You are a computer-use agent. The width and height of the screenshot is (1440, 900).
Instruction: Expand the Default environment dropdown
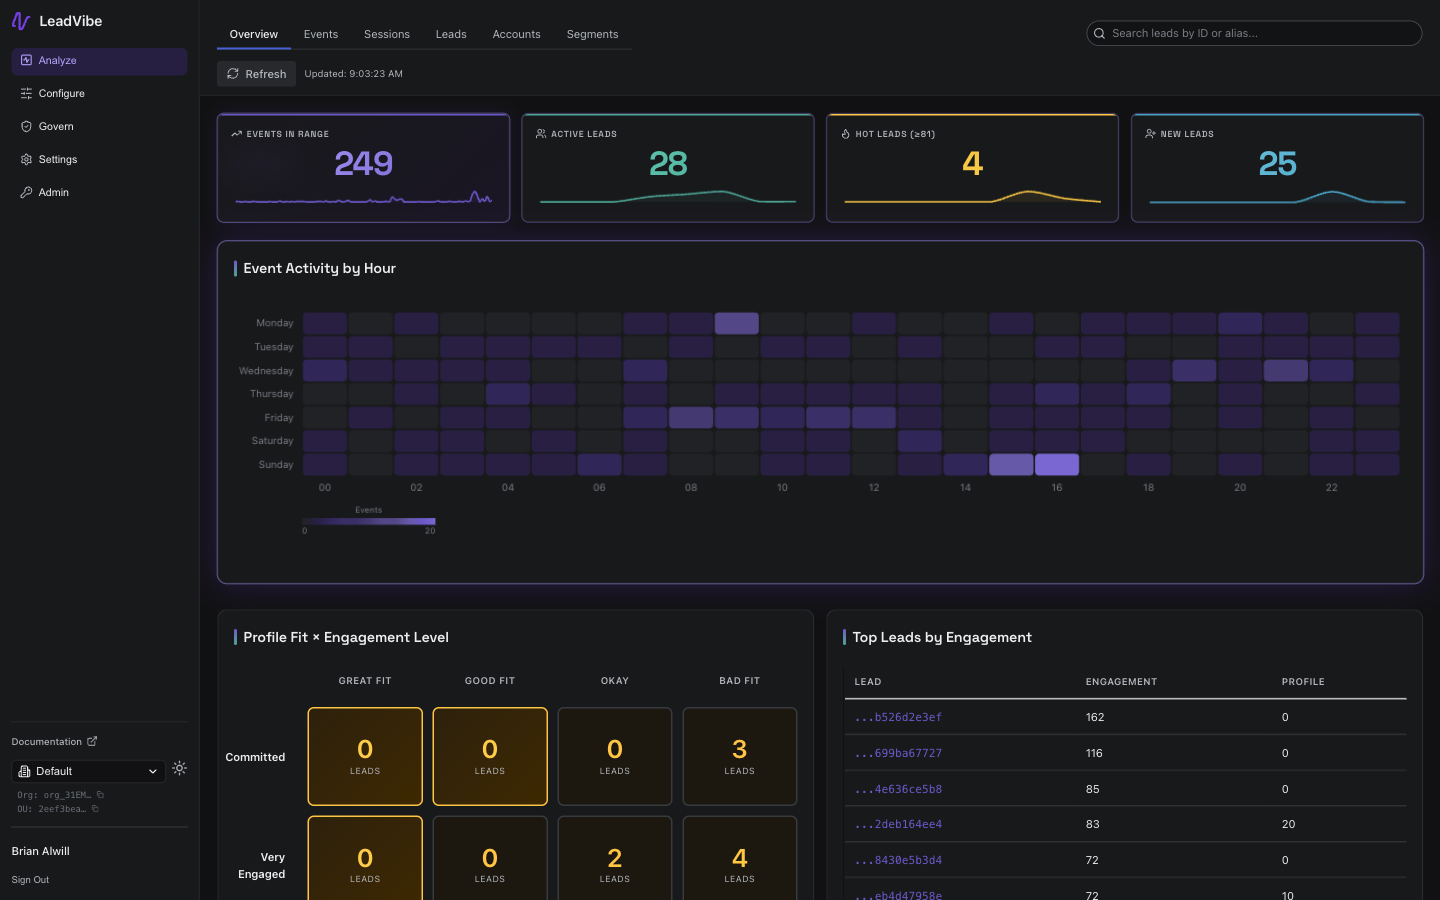88,770
